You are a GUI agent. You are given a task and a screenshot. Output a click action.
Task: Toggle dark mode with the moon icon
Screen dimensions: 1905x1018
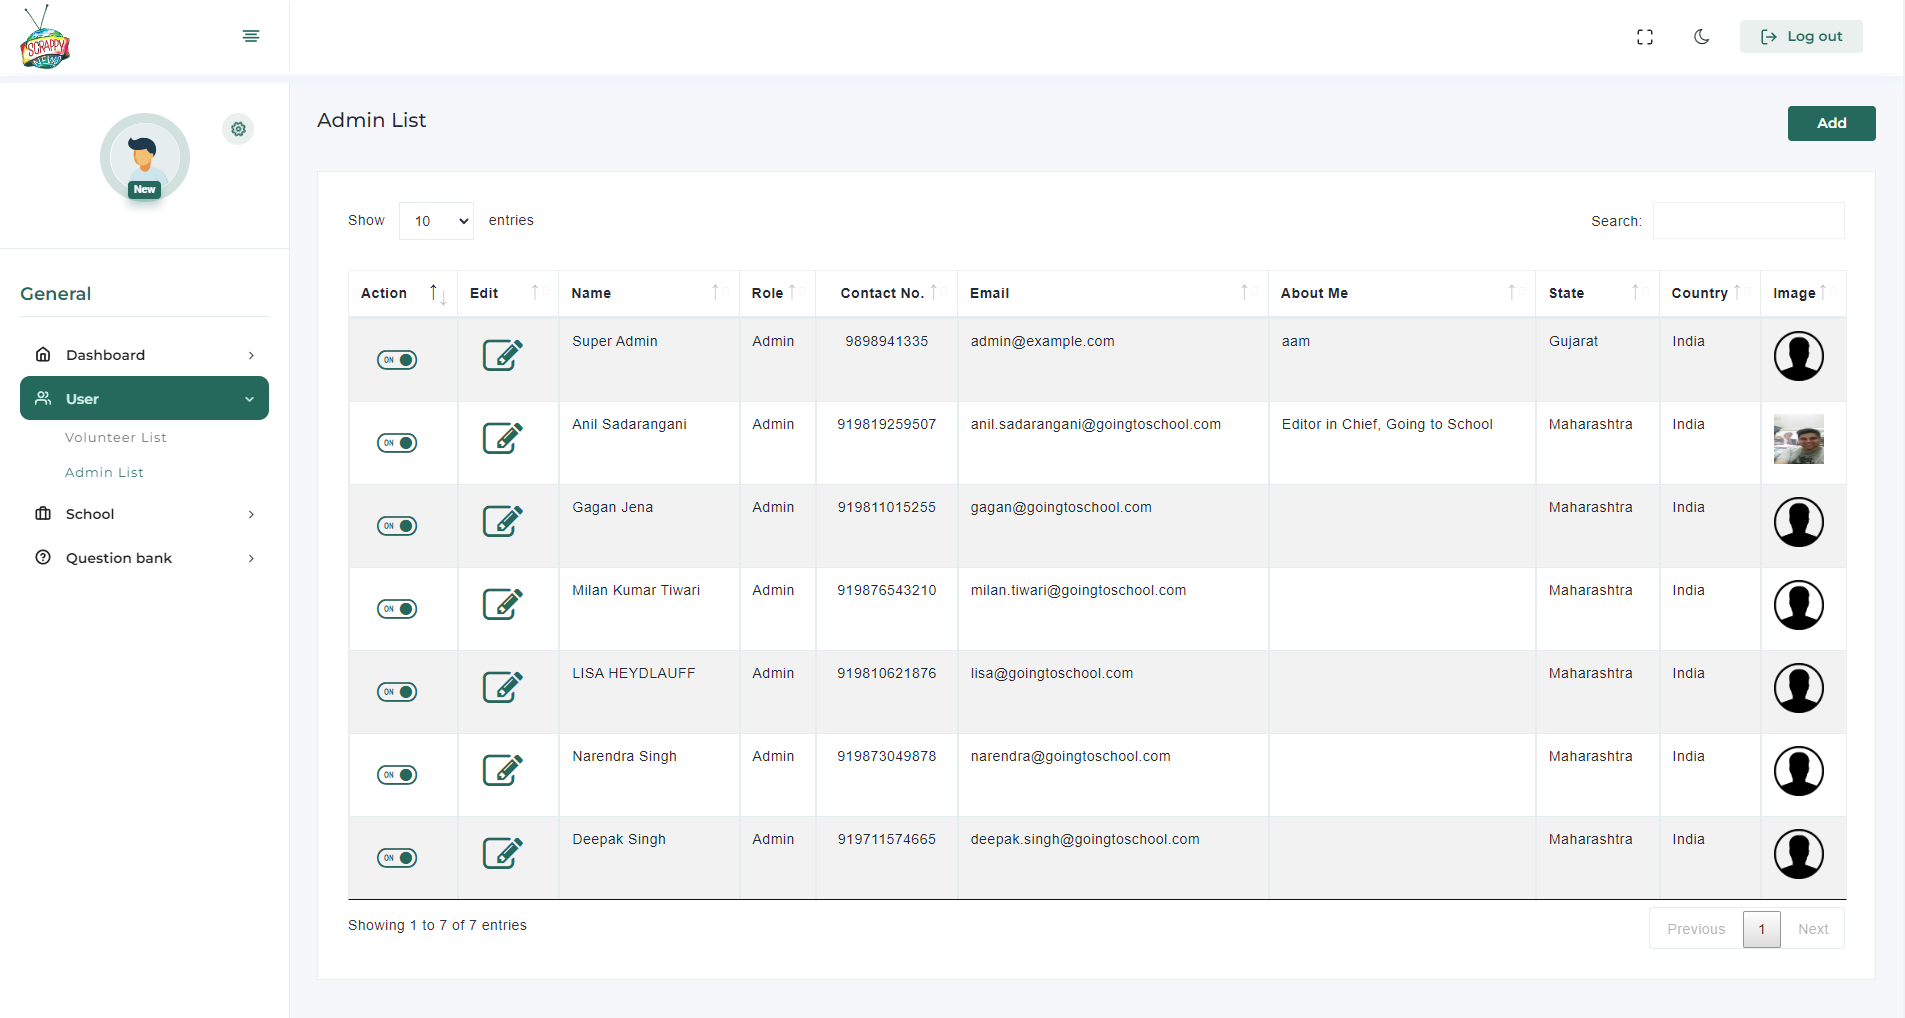pyautogui.click(x=1701, y=37)
